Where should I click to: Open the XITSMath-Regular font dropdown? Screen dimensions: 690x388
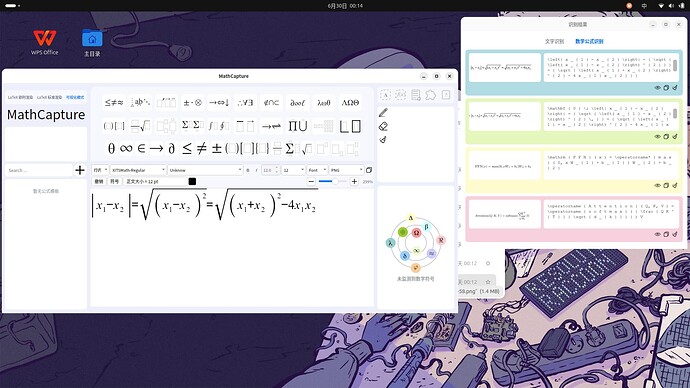(x=138, y=170)
